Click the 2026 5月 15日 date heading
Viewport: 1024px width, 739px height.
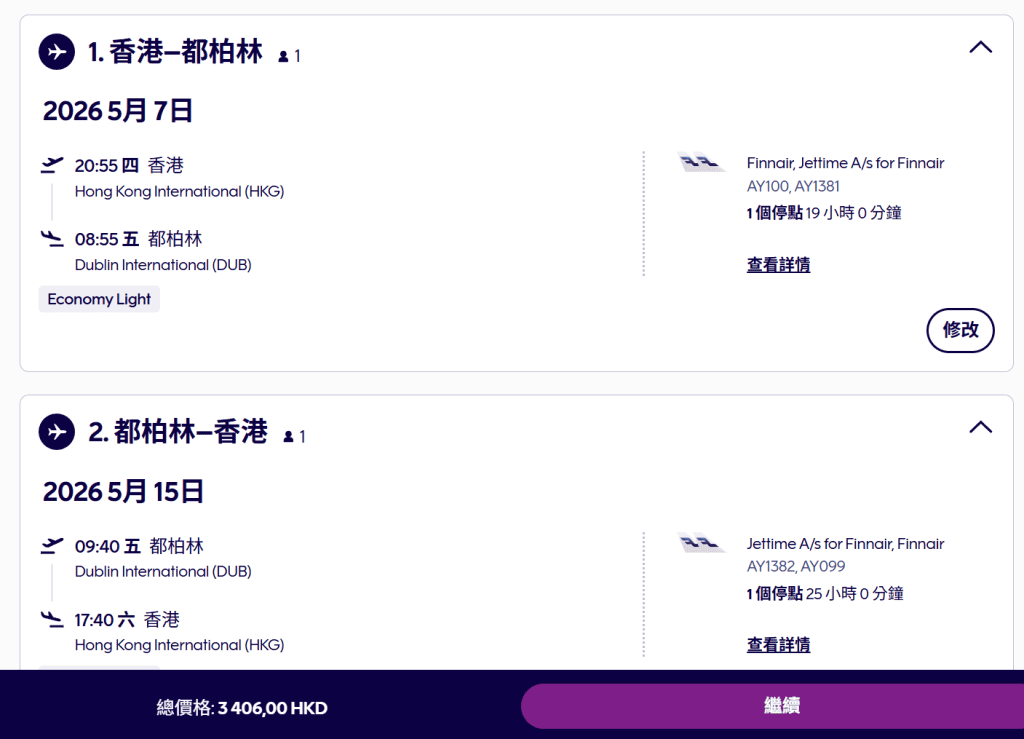coord(124,491)
